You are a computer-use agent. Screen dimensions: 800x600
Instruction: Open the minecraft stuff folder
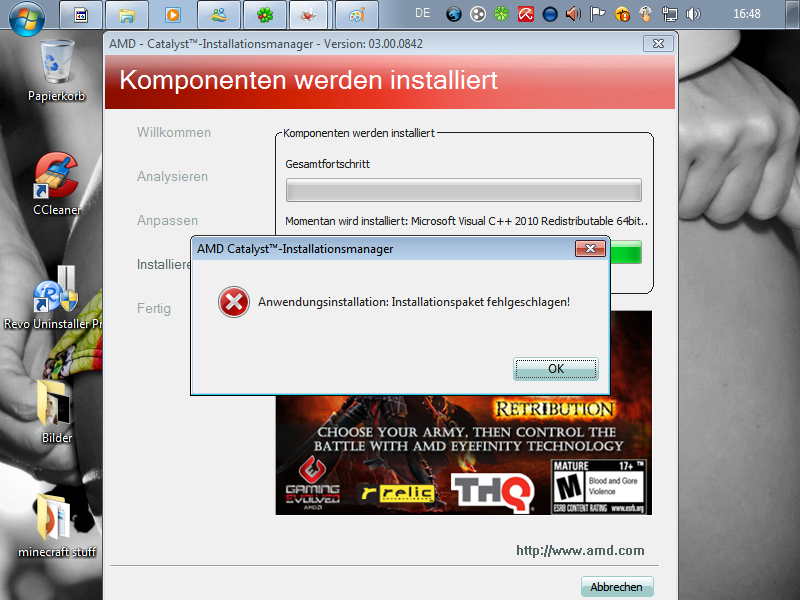[x=57, y=526]
